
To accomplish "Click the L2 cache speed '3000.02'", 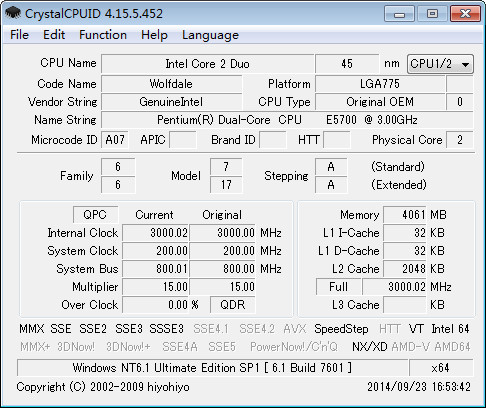I will pos(395,287).
